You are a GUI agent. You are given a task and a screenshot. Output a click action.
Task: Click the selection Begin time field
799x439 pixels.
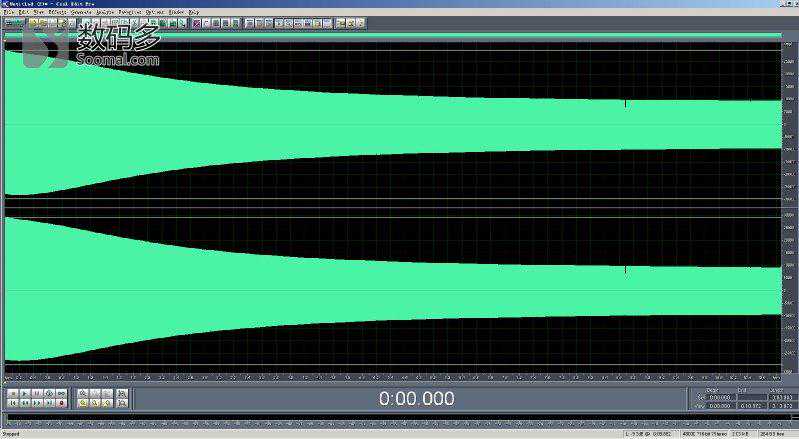720,397
